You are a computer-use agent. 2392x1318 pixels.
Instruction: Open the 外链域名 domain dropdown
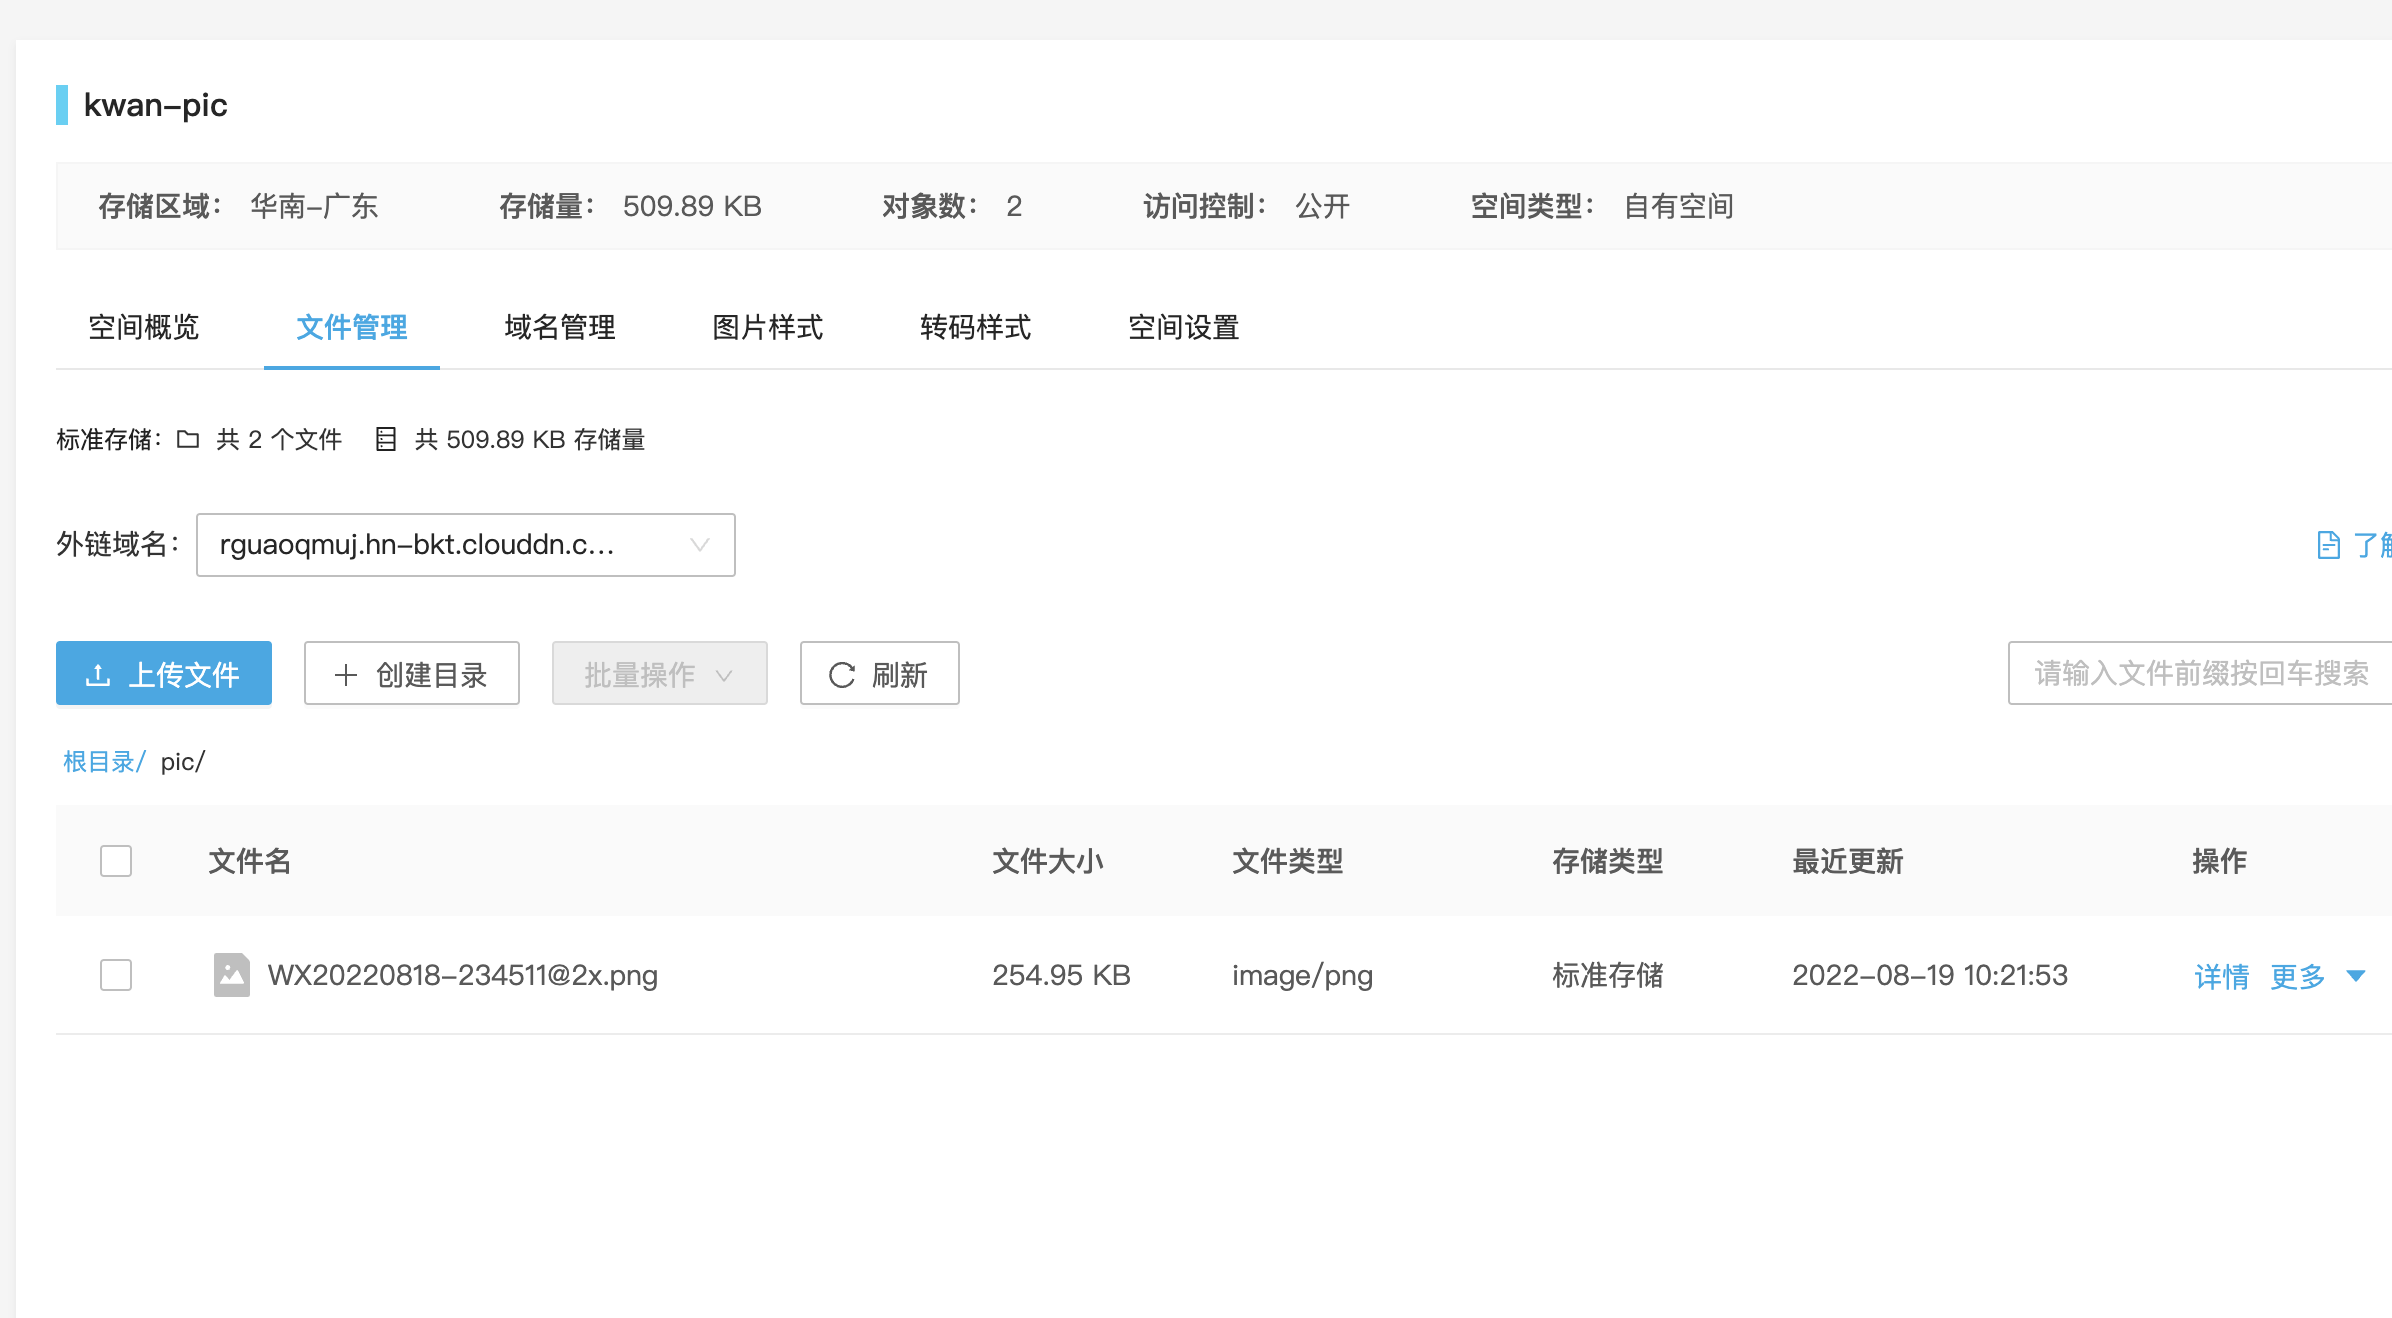point(465,545)
